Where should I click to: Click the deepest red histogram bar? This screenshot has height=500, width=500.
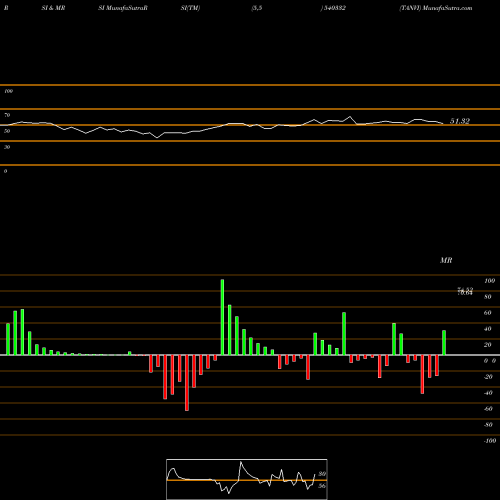click(187, 383)
